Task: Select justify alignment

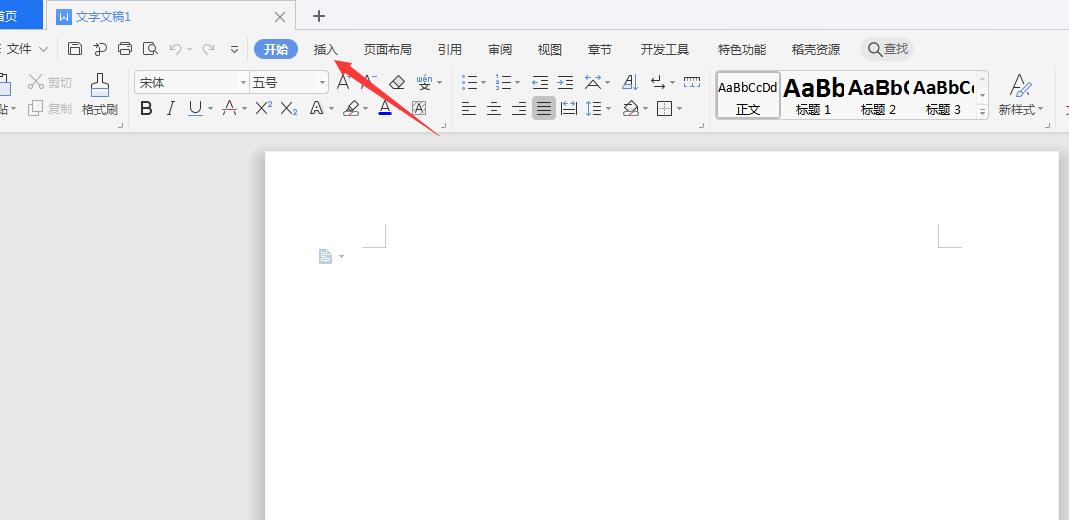Action: [x=543, y=108]
